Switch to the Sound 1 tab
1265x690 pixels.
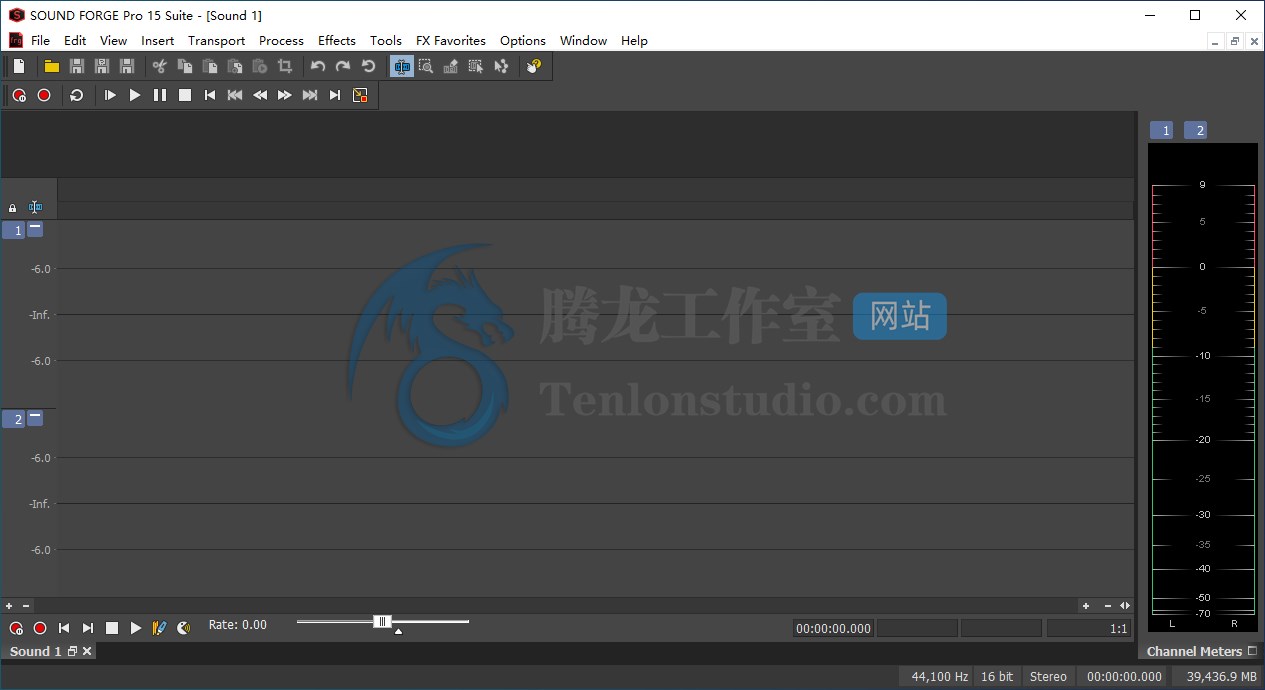point(36,651)
